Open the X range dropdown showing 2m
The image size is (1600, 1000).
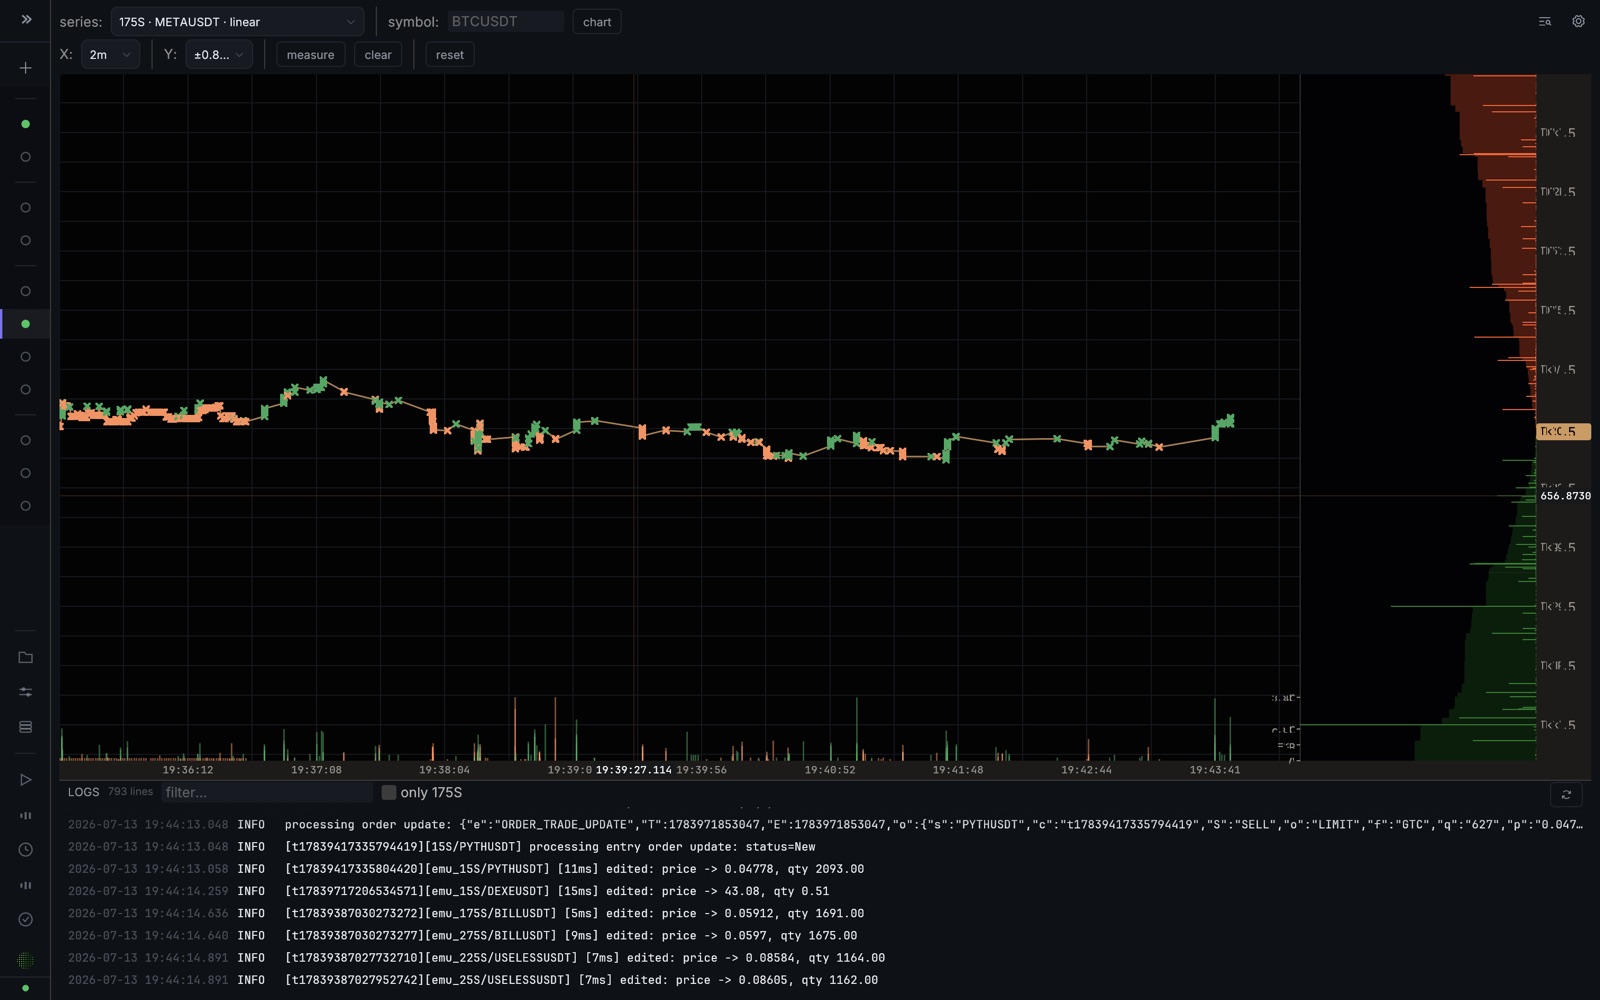(x=110, y=55)
